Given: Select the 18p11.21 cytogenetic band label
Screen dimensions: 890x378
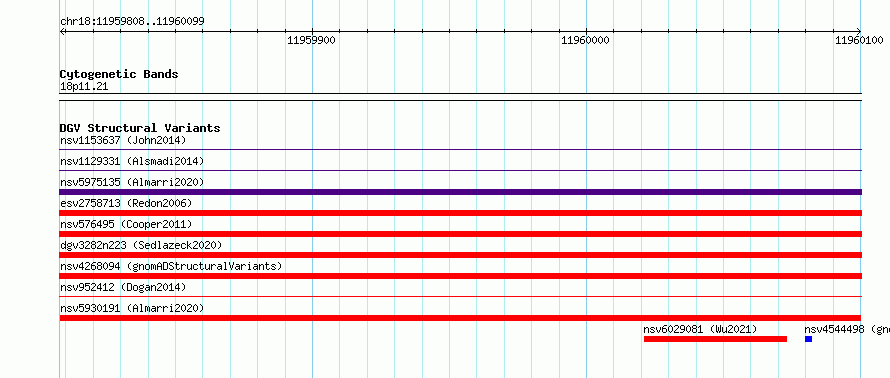Looking at the screenshot, I should pyautogui.click(x=84, y=87).
